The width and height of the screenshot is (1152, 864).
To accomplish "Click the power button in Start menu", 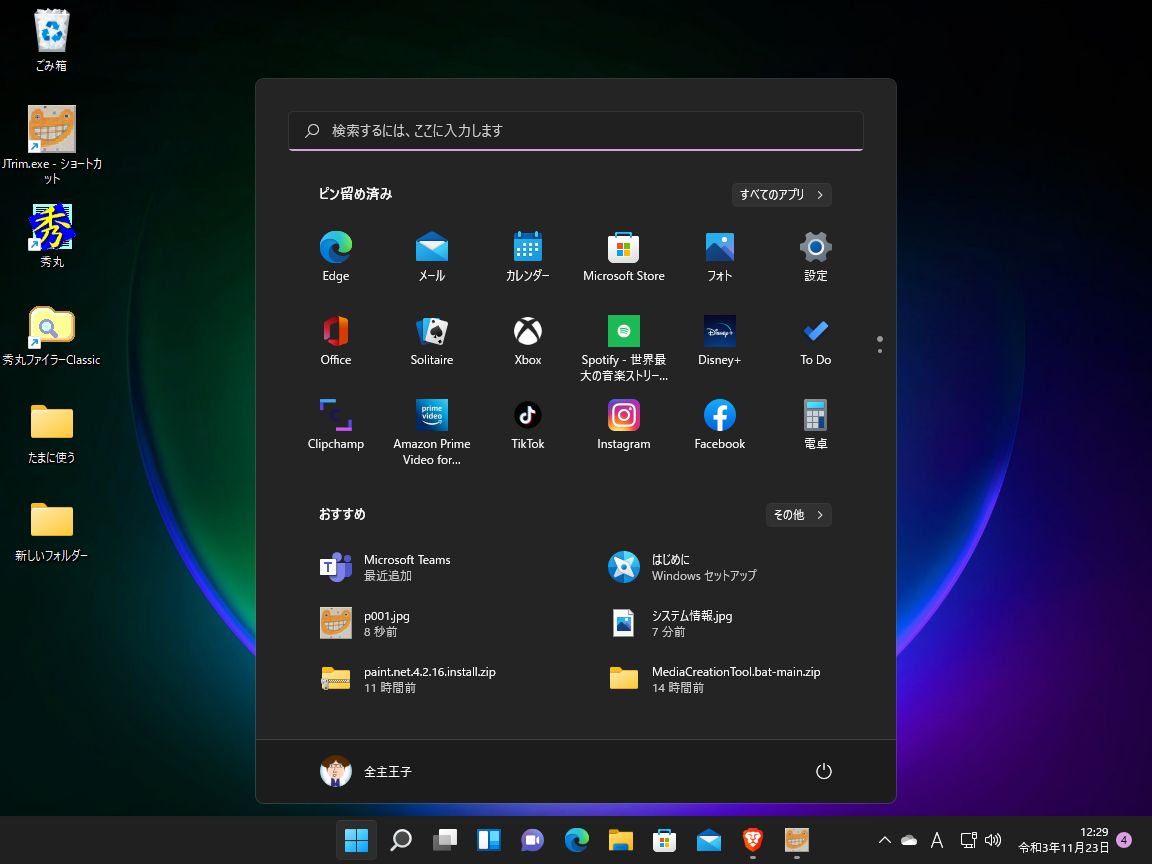I will [824, 771].
